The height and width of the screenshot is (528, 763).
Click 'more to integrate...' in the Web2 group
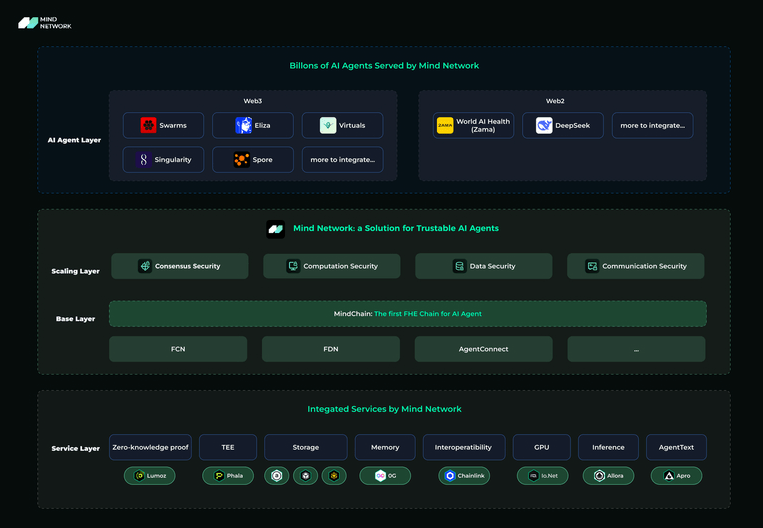tap(653, 126)
